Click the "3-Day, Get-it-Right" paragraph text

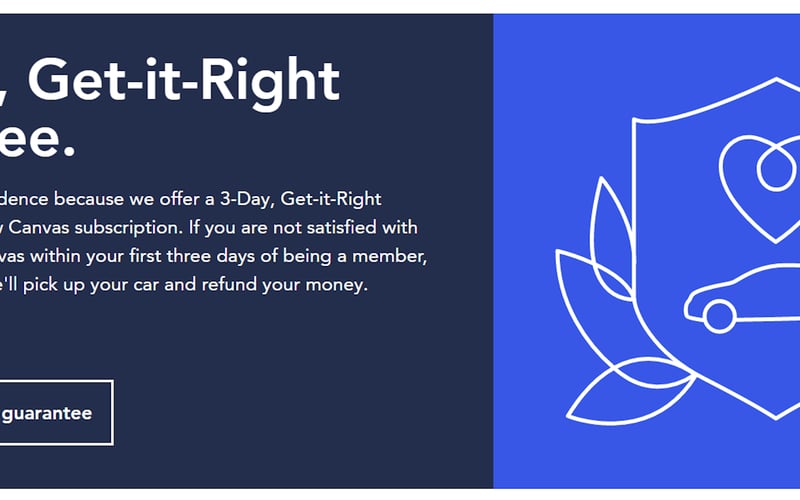tap(301, 198)
